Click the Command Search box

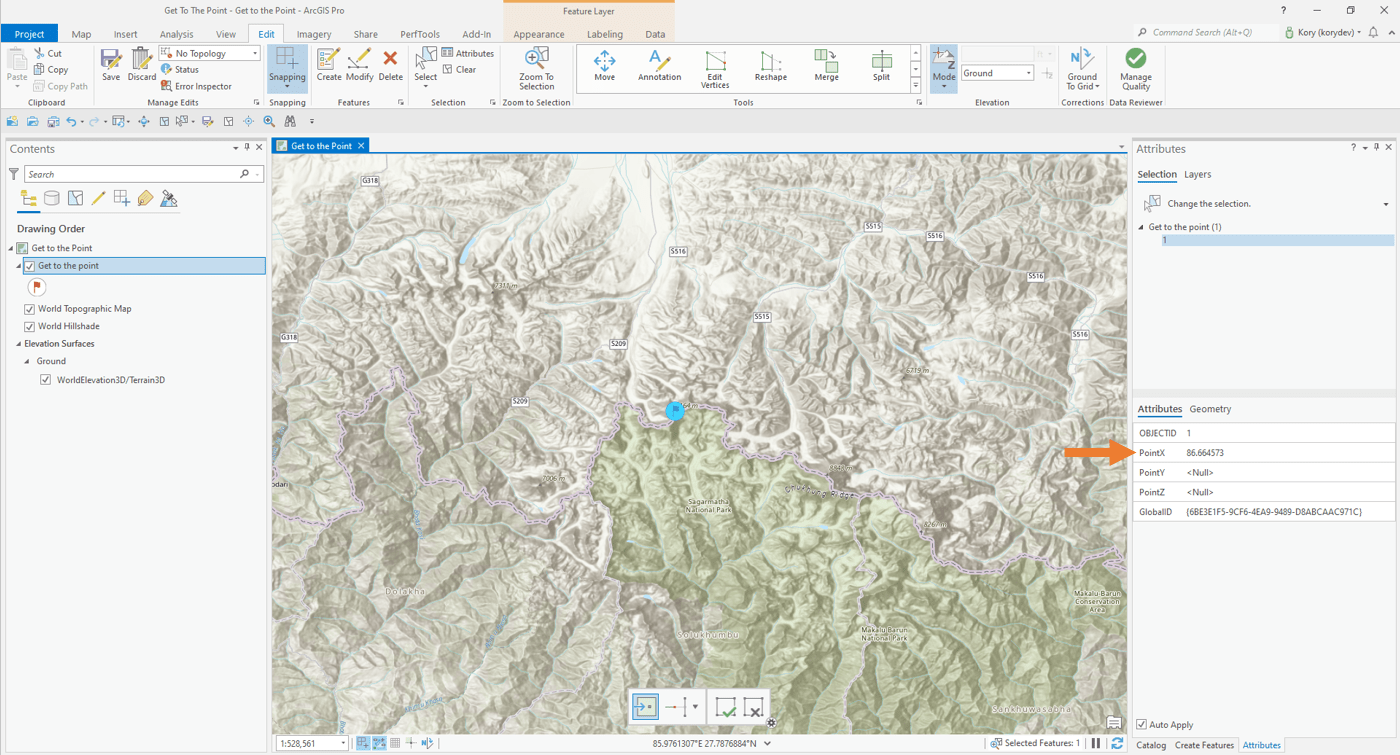tap(1206, 32)
